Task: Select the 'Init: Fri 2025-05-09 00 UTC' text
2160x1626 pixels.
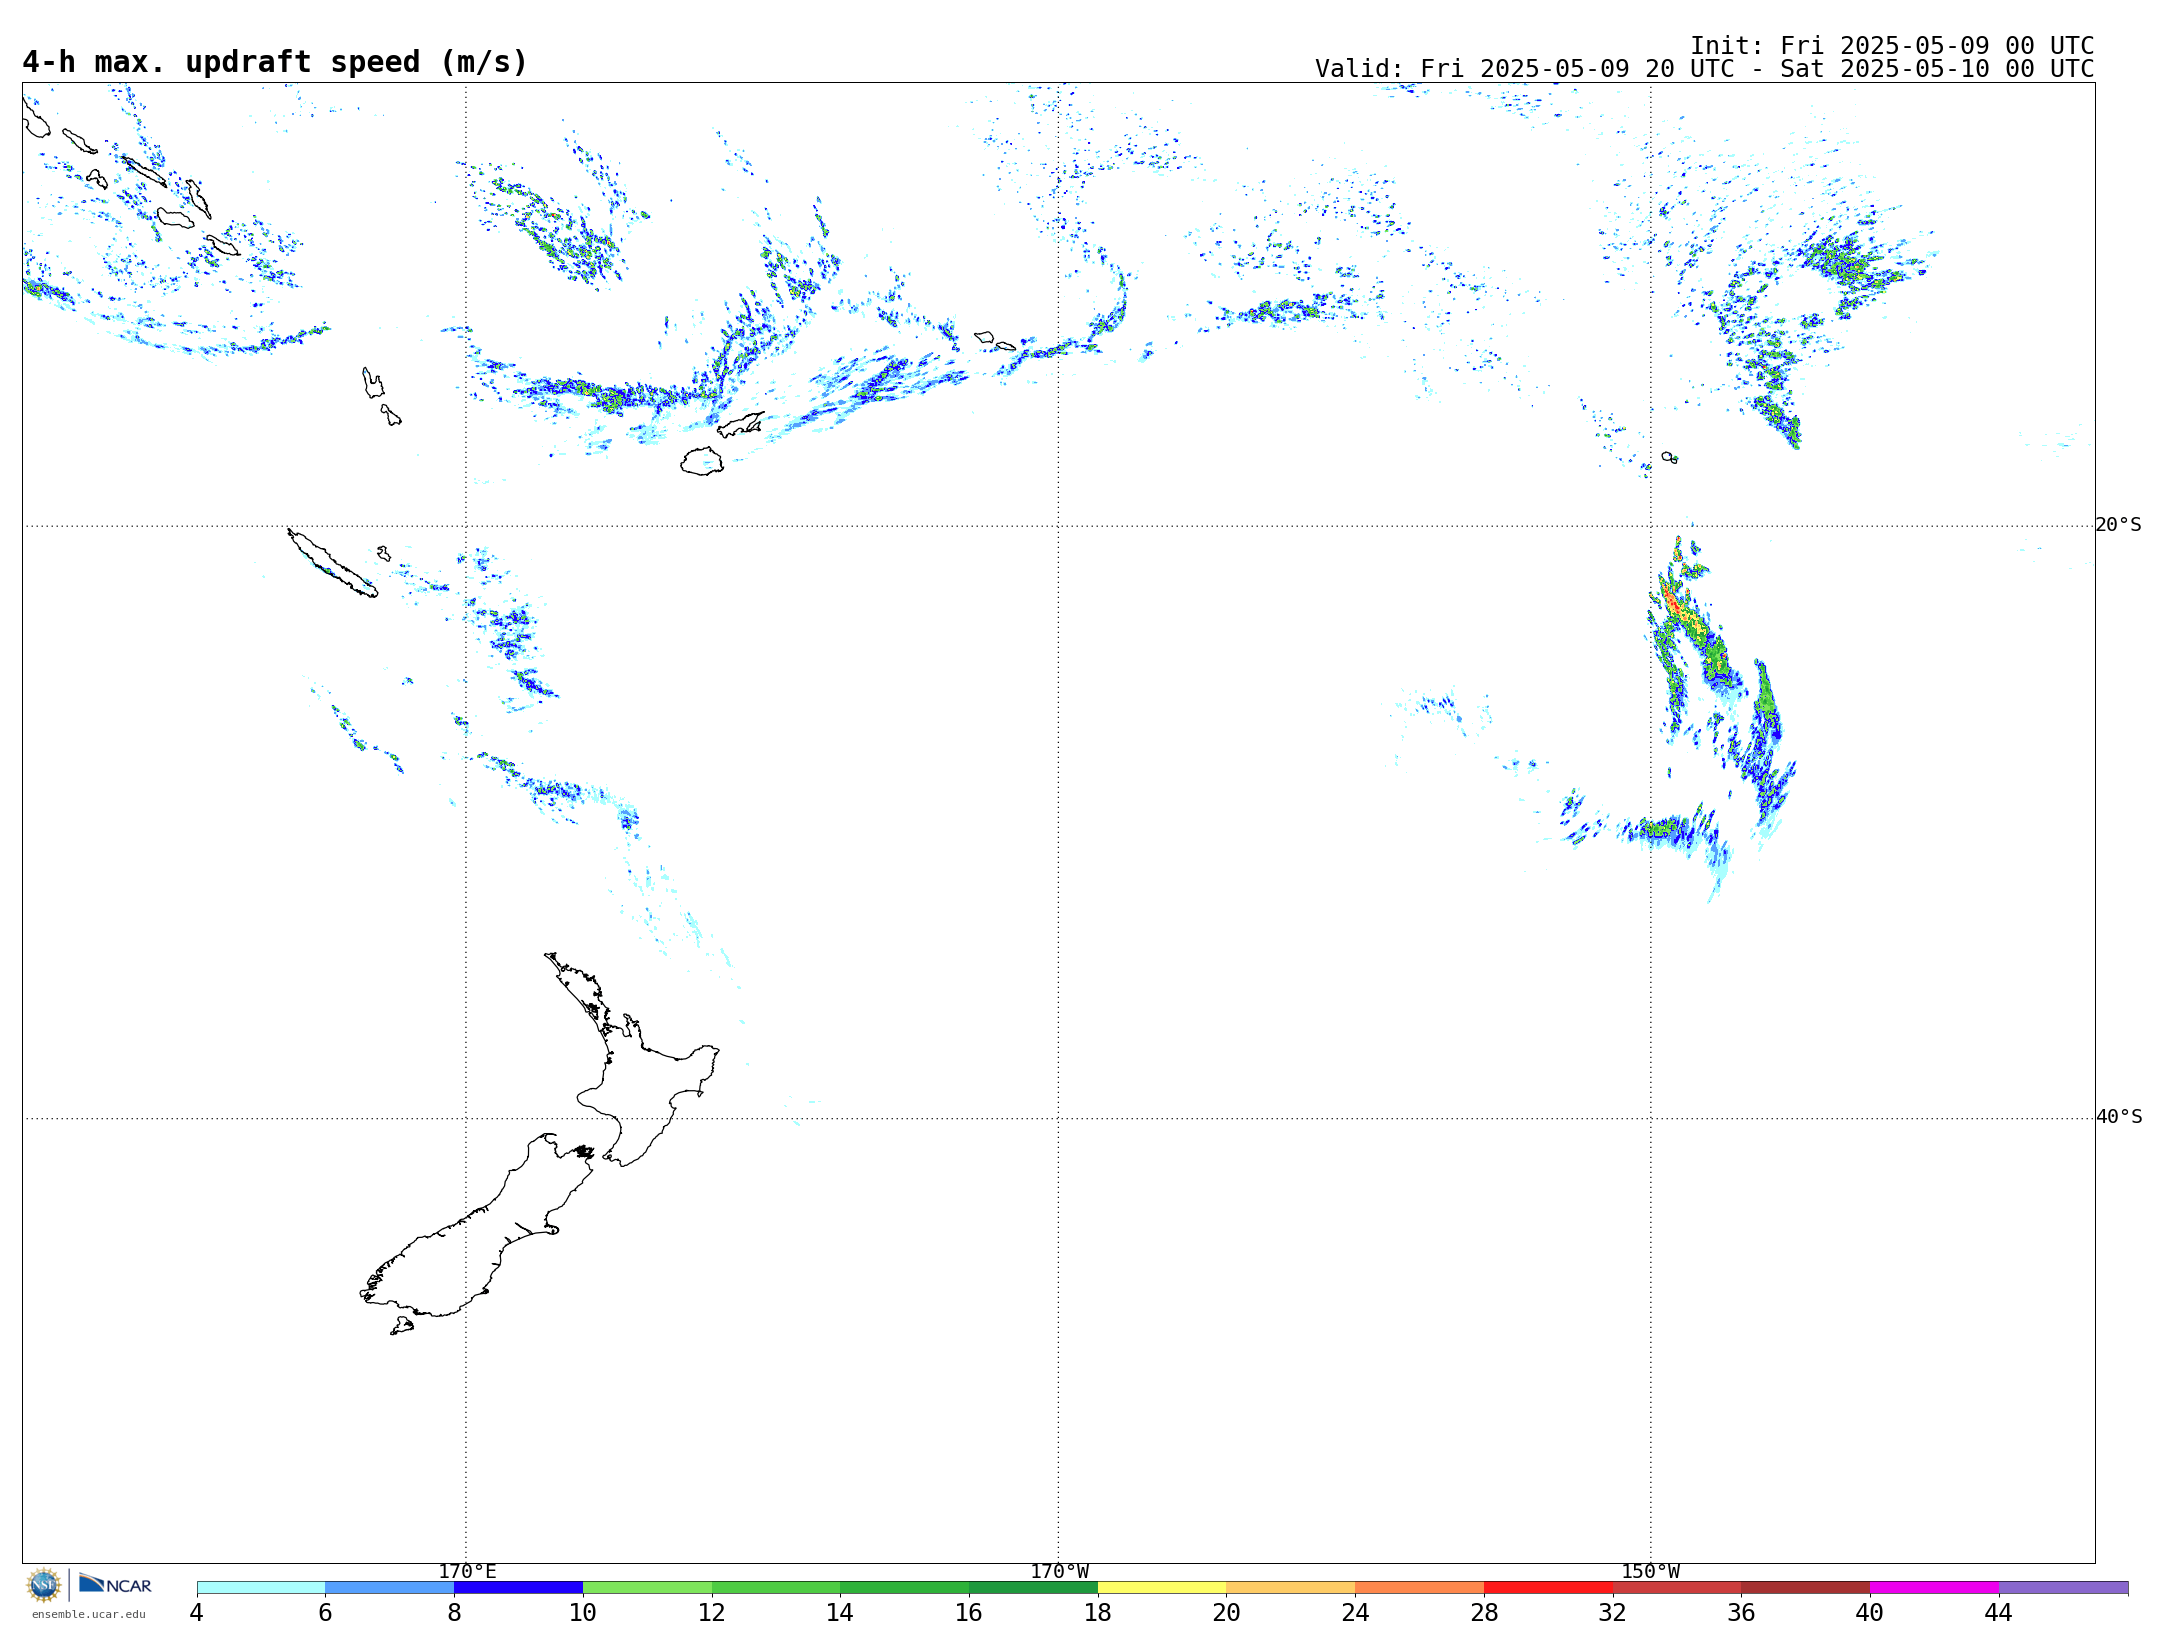Action: coord(1892,46)
